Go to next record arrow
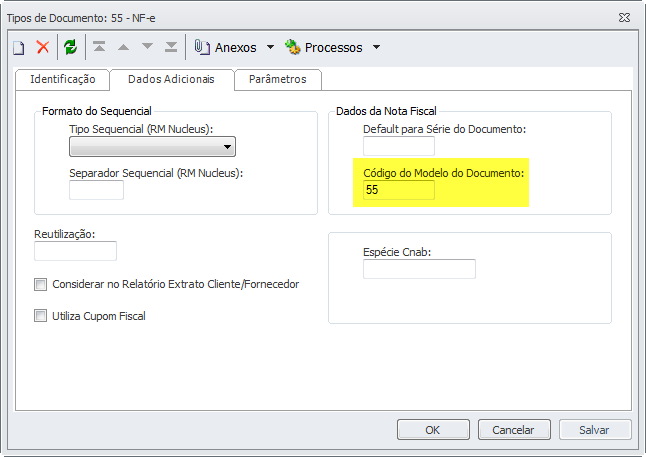This screenshot has width=646, height=457. coord(147,47)
